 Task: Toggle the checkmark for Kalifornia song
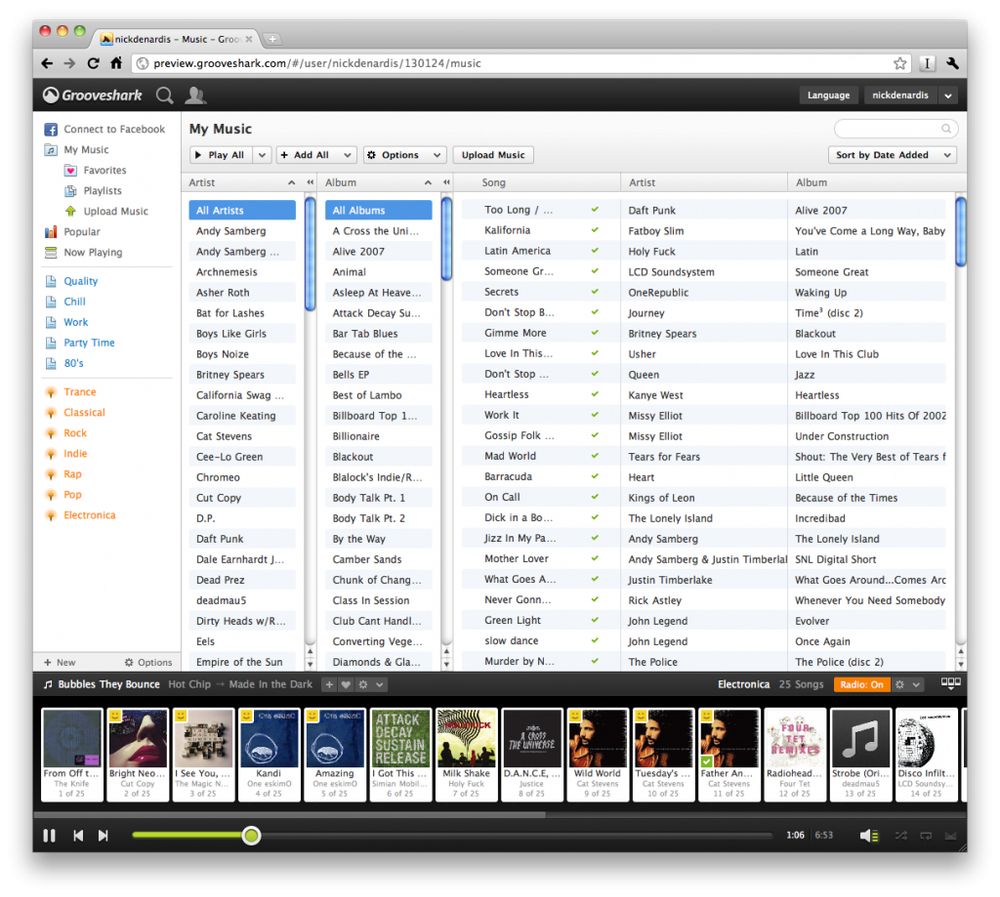pyautogui.click(x=595, y=230)
